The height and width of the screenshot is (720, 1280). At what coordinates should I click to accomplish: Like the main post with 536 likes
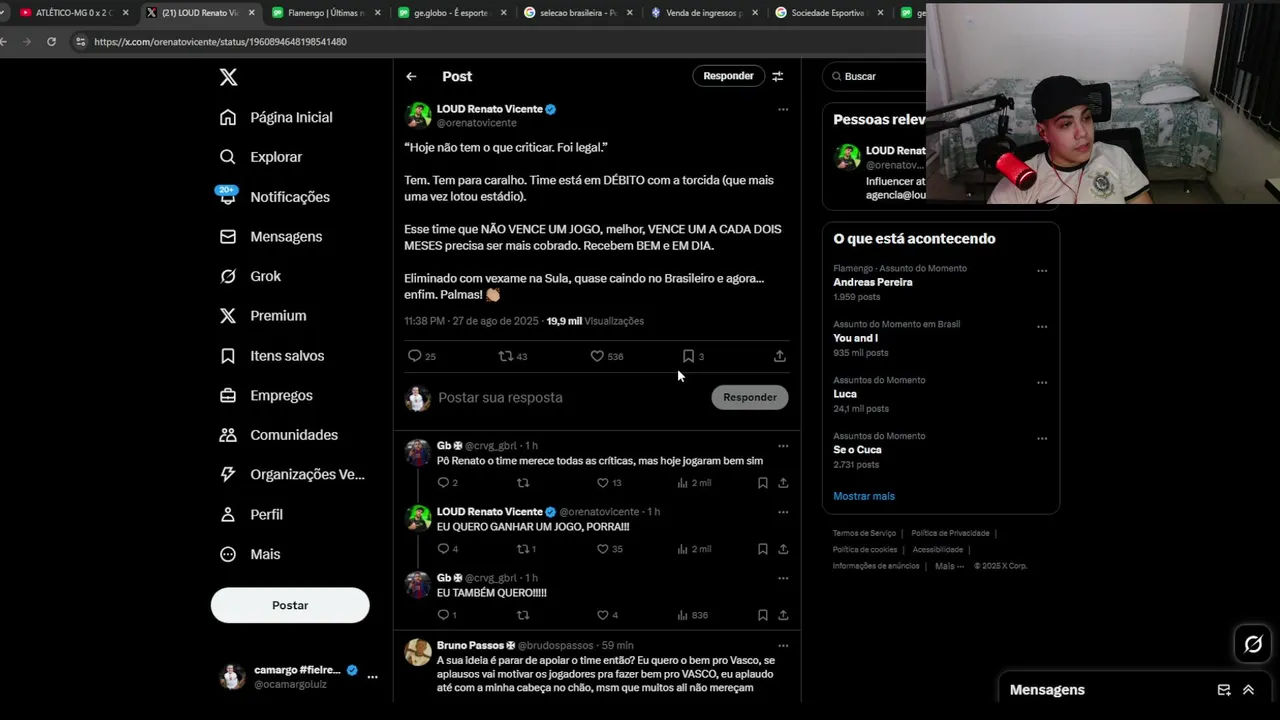tap(597, 356)
